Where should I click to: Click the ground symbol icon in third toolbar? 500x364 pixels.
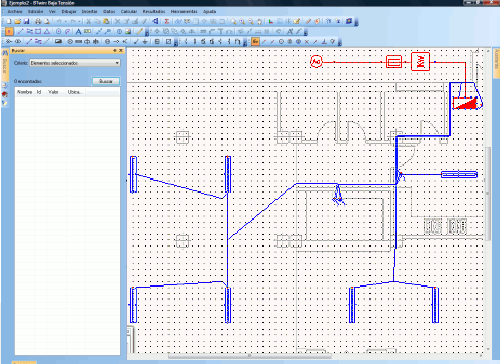point(145,42)
